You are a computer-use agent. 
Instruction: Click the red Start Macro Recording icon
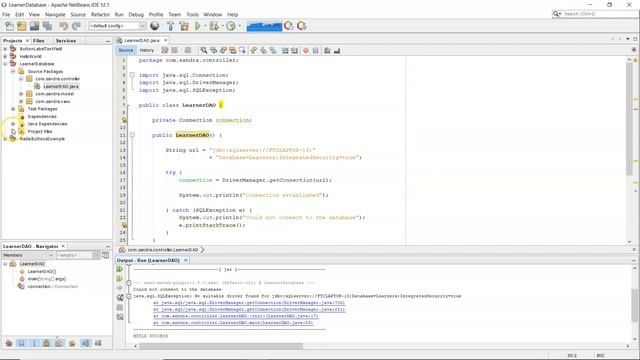(x=306, y=50)
